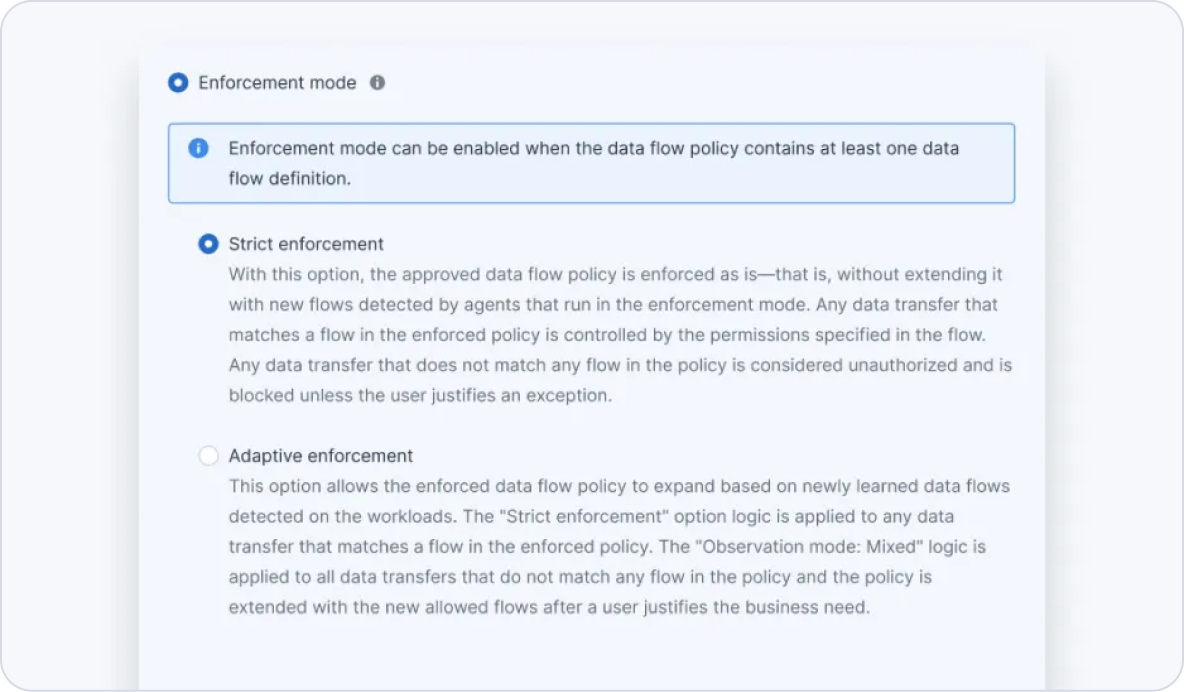This screenshot has width=1184, height=692.
Task: Click the line ending "blocked unless the user justifies an exception"
Action: click(x=420, y=395)
